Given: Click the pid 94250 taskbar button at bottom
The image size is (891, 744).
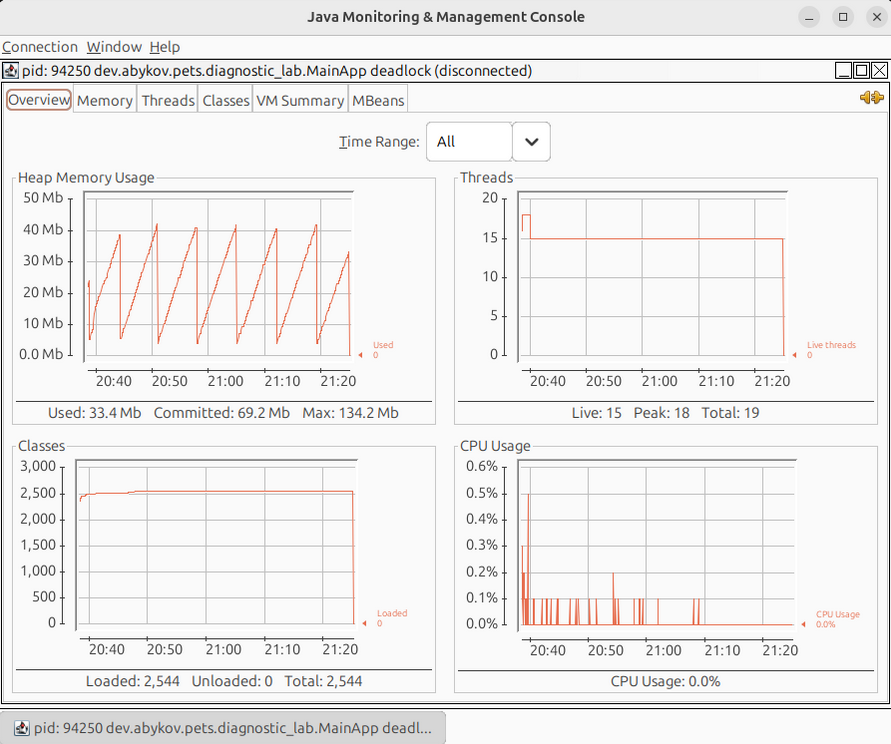Looking at the screenshot, I should (x=223, y=727).
